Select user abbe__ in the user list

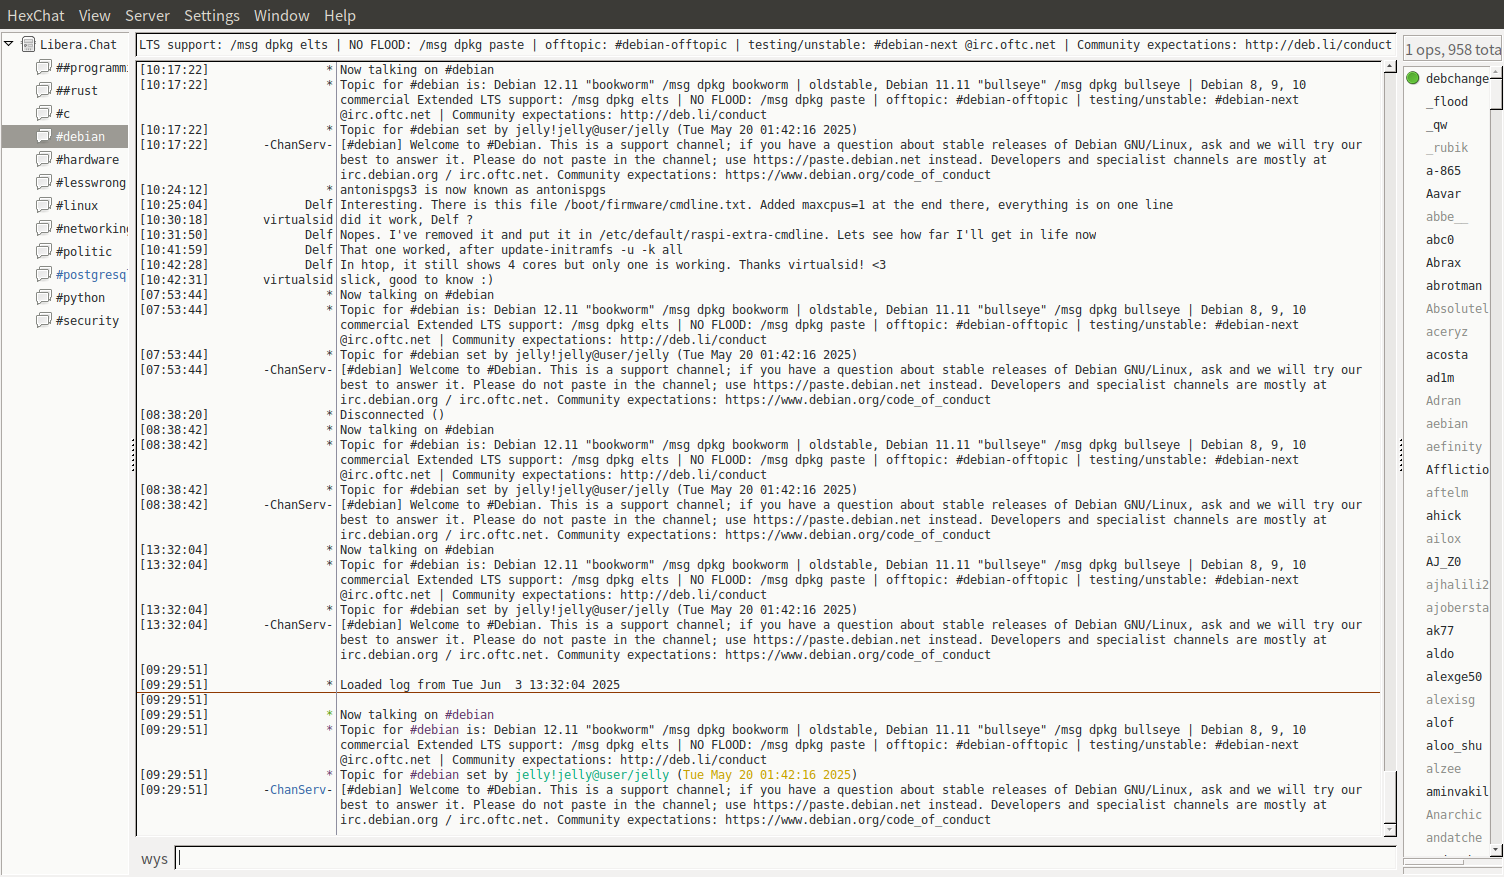pos(1447,216)
